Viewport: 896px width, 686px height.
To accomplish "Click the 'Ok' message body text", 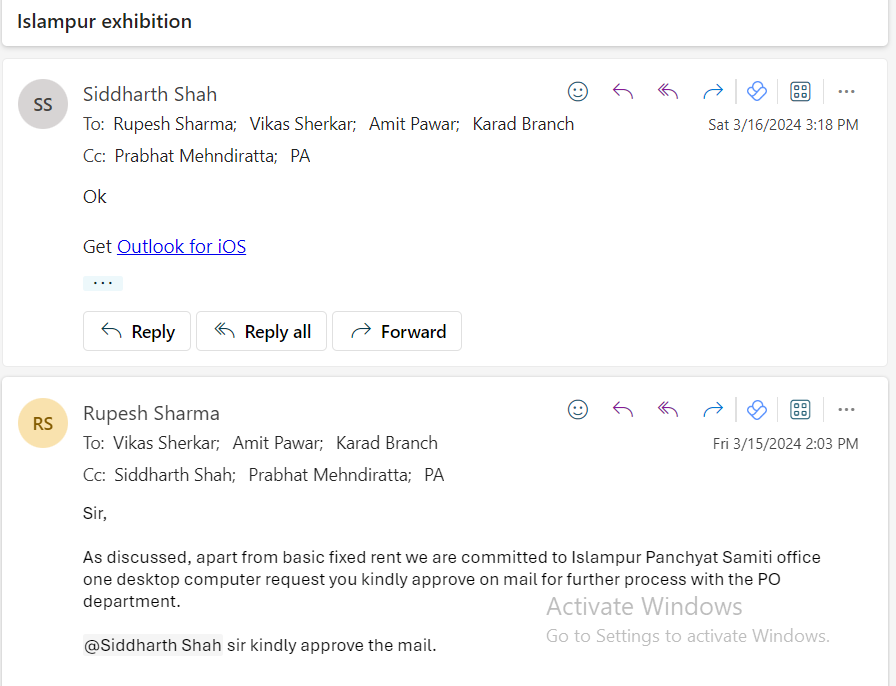I will tap(95, 197).
